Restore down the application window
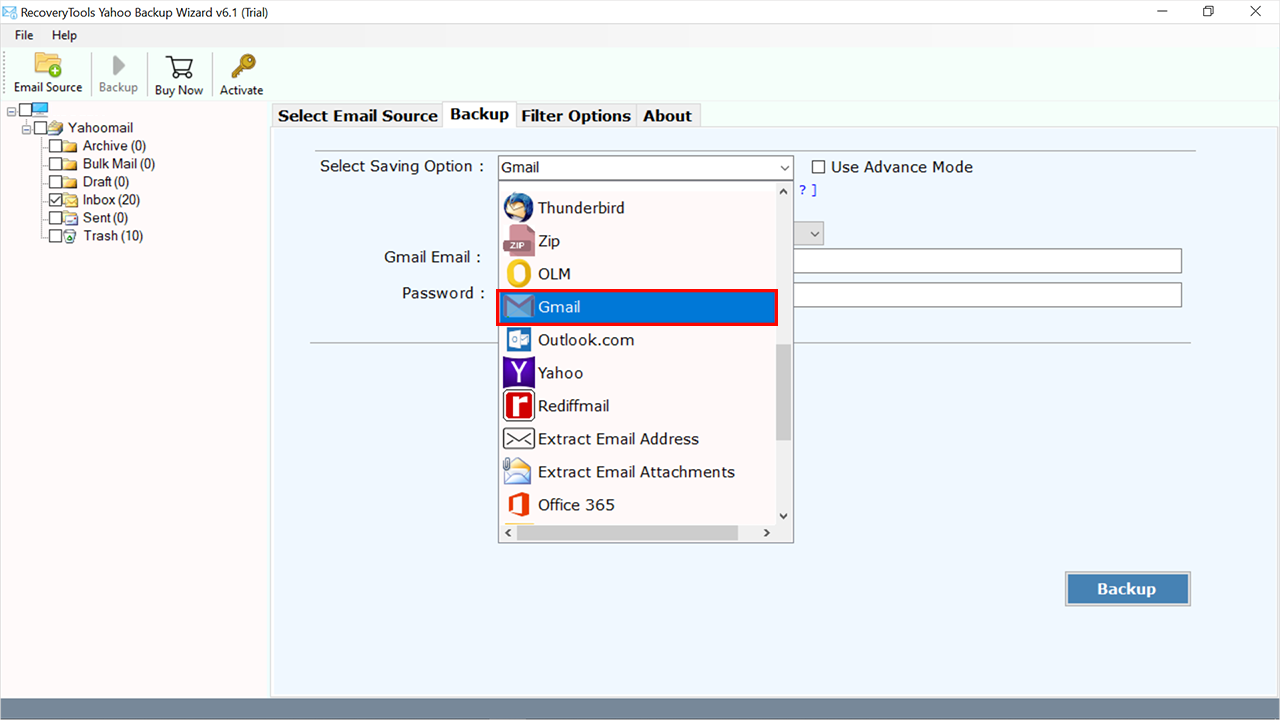Image resolution: width=1280 pixels, height=720 pixels. click(1208, 12)
